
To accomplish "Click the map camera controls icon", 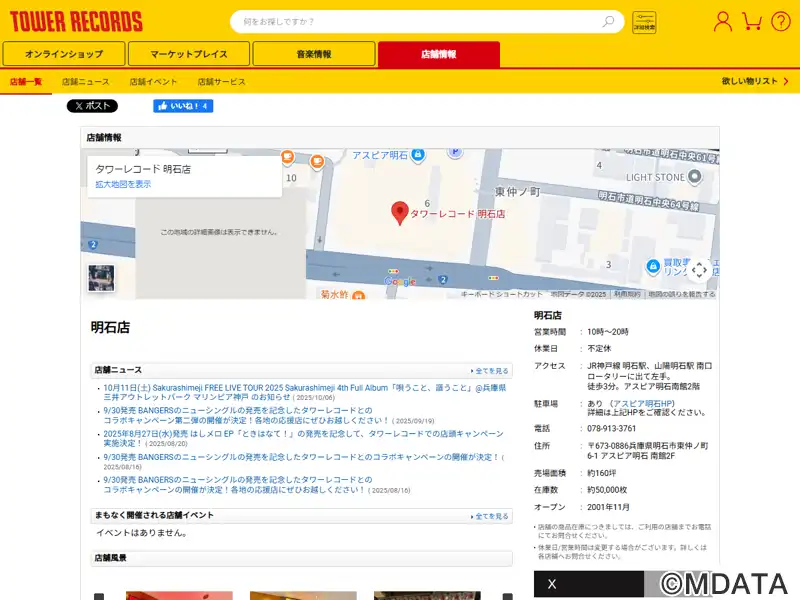I will point(699,270).
